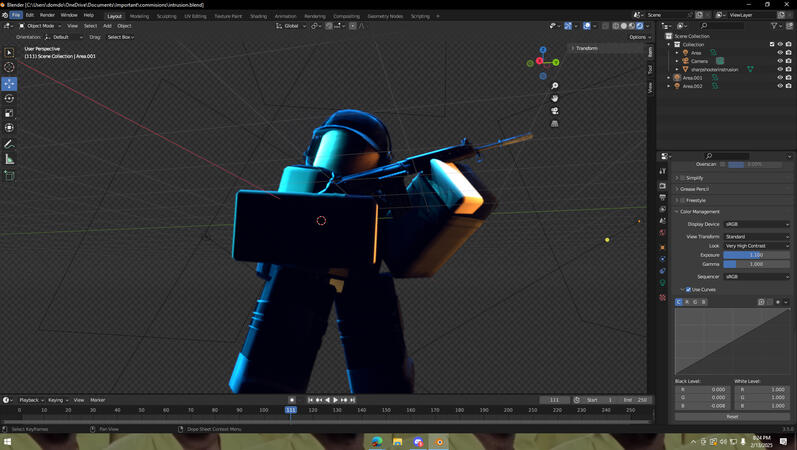Select the Scale tool
This screenshot has height=450, width=797.
point(9,113)
